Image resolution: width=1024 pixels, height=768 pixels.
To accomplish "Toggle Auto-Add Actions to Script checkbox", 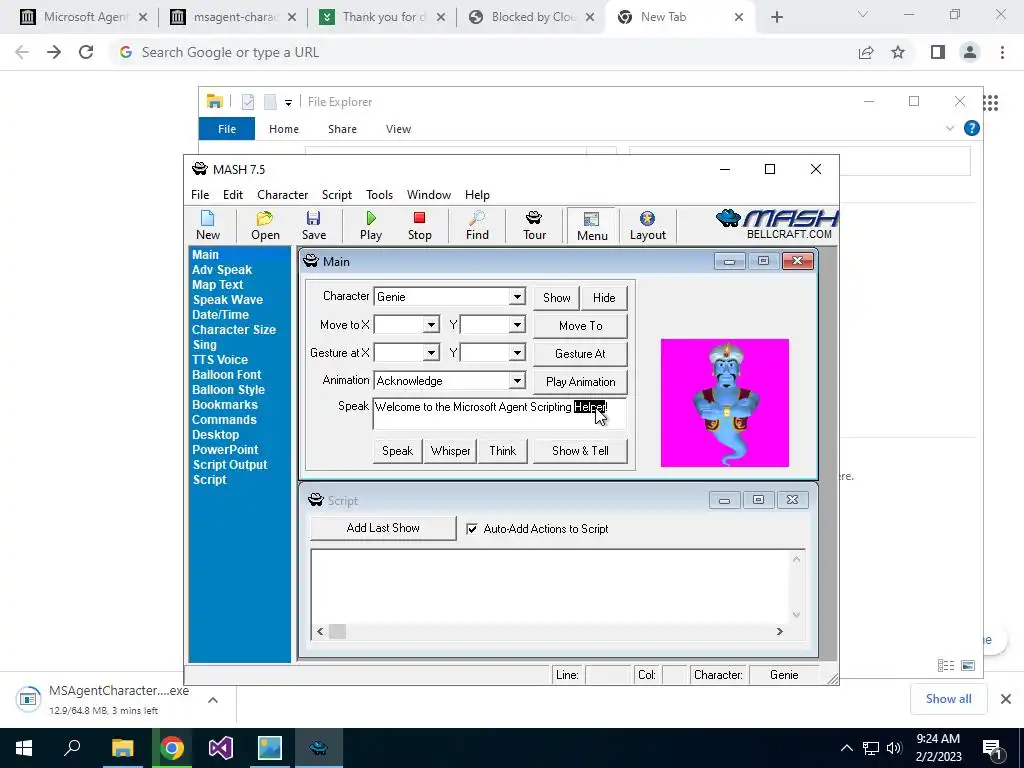I will (472, 529).
